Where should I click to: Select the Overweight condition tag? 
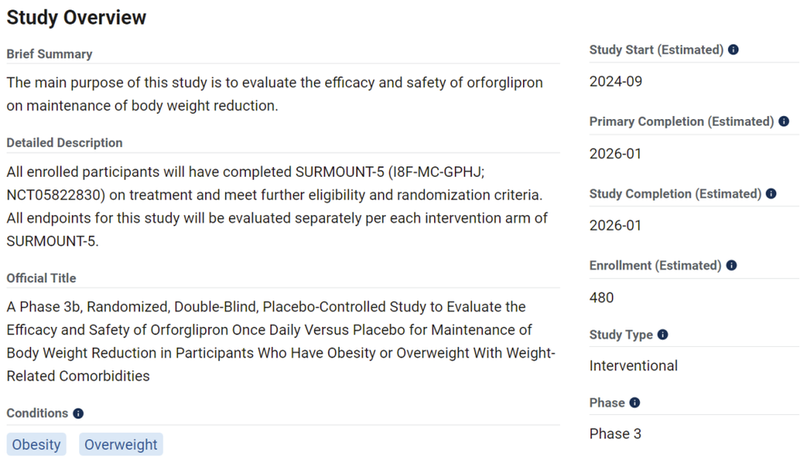click(x=120, y=444)
